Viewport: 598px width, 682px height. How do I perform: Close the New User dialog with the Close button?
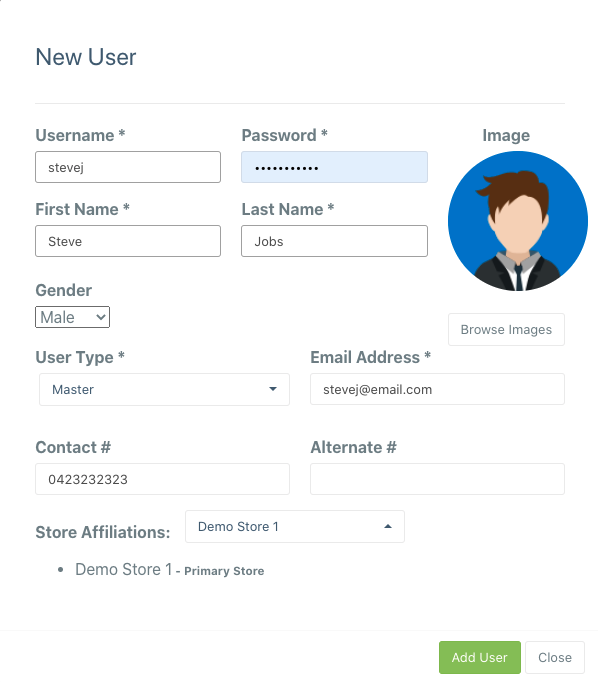[555, 657]
